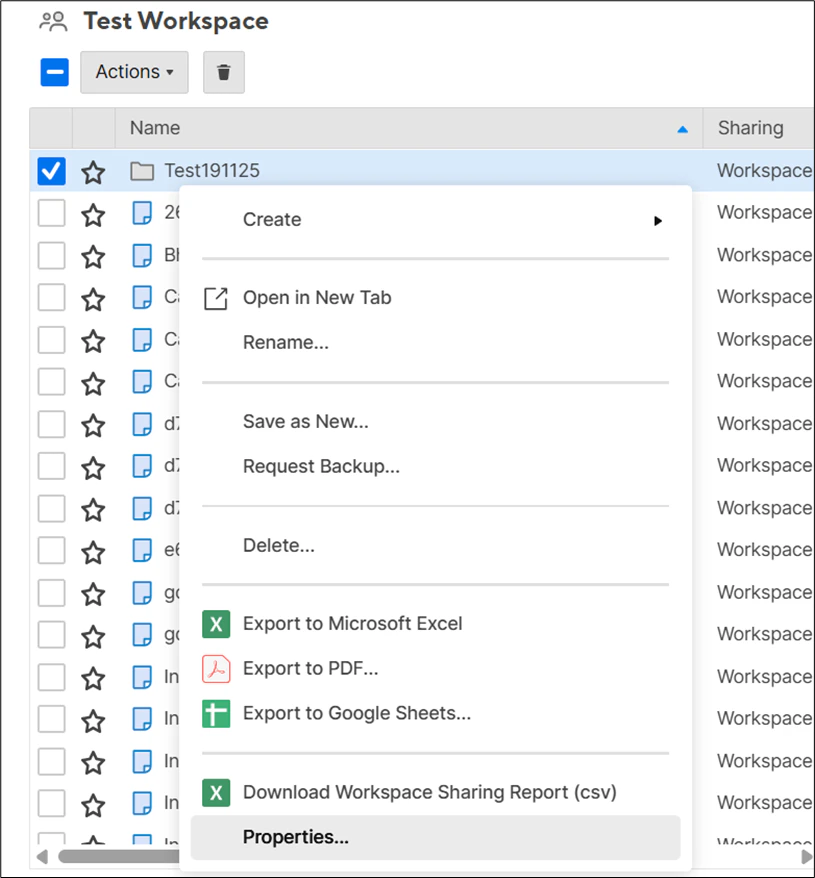
Task: Select Download Workspace Sharing Report (csv)
Action: (436, 792)
